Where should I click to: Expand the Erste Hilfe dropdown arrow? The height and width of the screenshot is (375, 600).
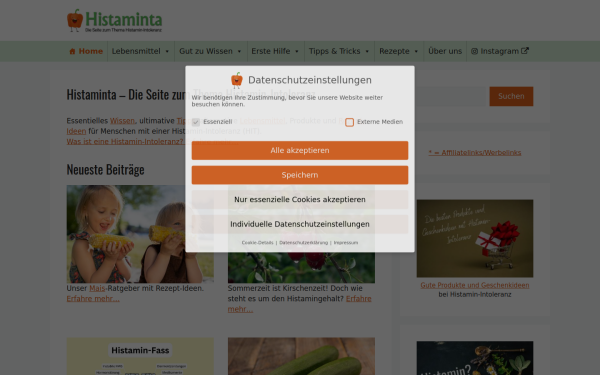297,51
